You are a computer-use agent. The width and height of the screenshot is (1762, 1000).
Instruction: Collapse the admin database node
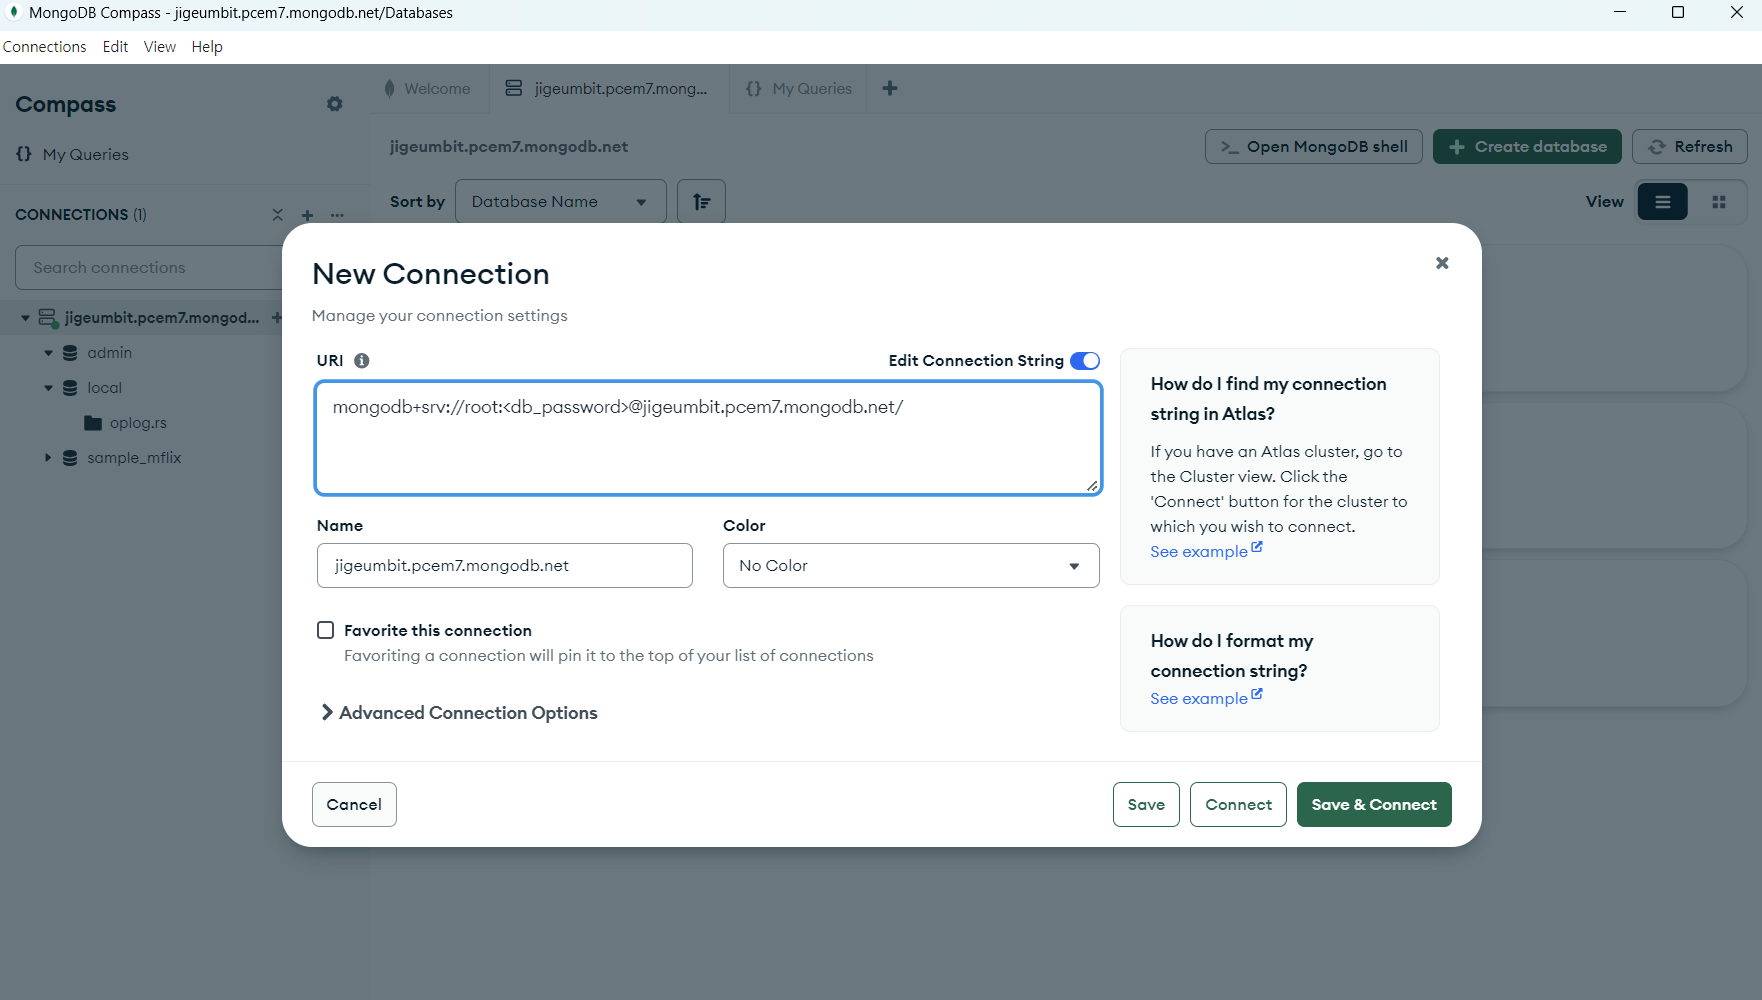click(x=48, y=353)
